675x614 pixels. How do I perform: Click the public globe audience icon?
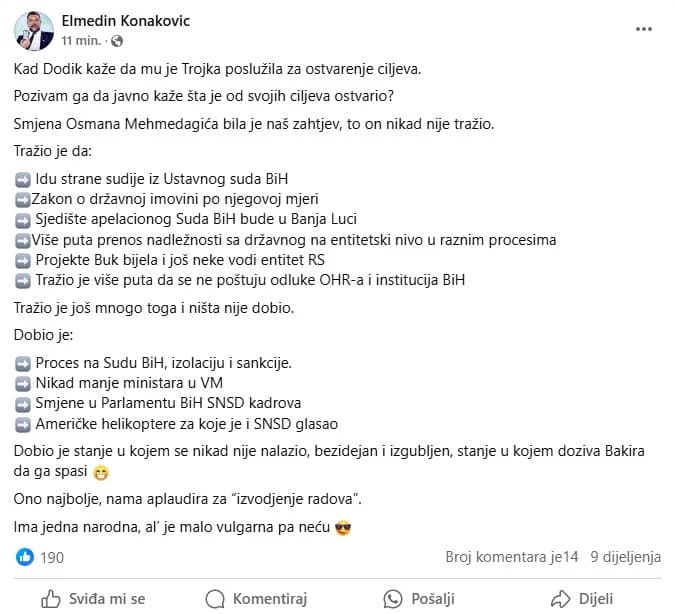[117, 41]
